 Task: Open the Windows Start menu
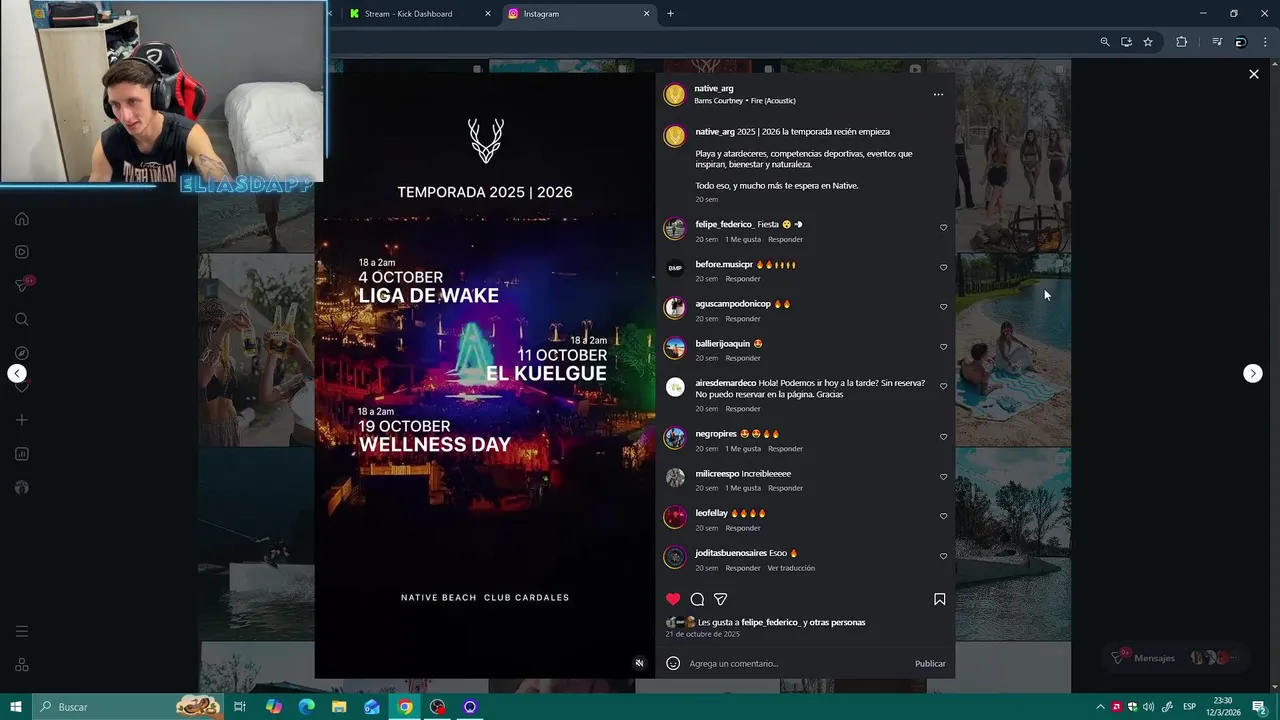[16, 707]
